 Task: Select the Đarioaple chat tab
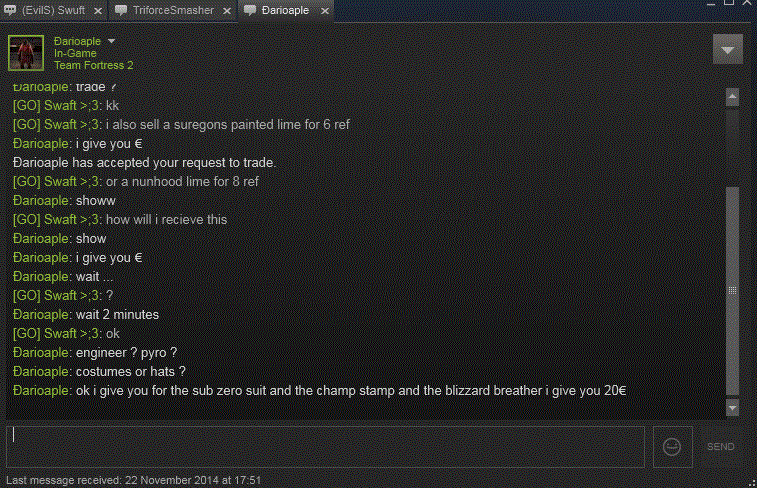click(x=286, y=10)
